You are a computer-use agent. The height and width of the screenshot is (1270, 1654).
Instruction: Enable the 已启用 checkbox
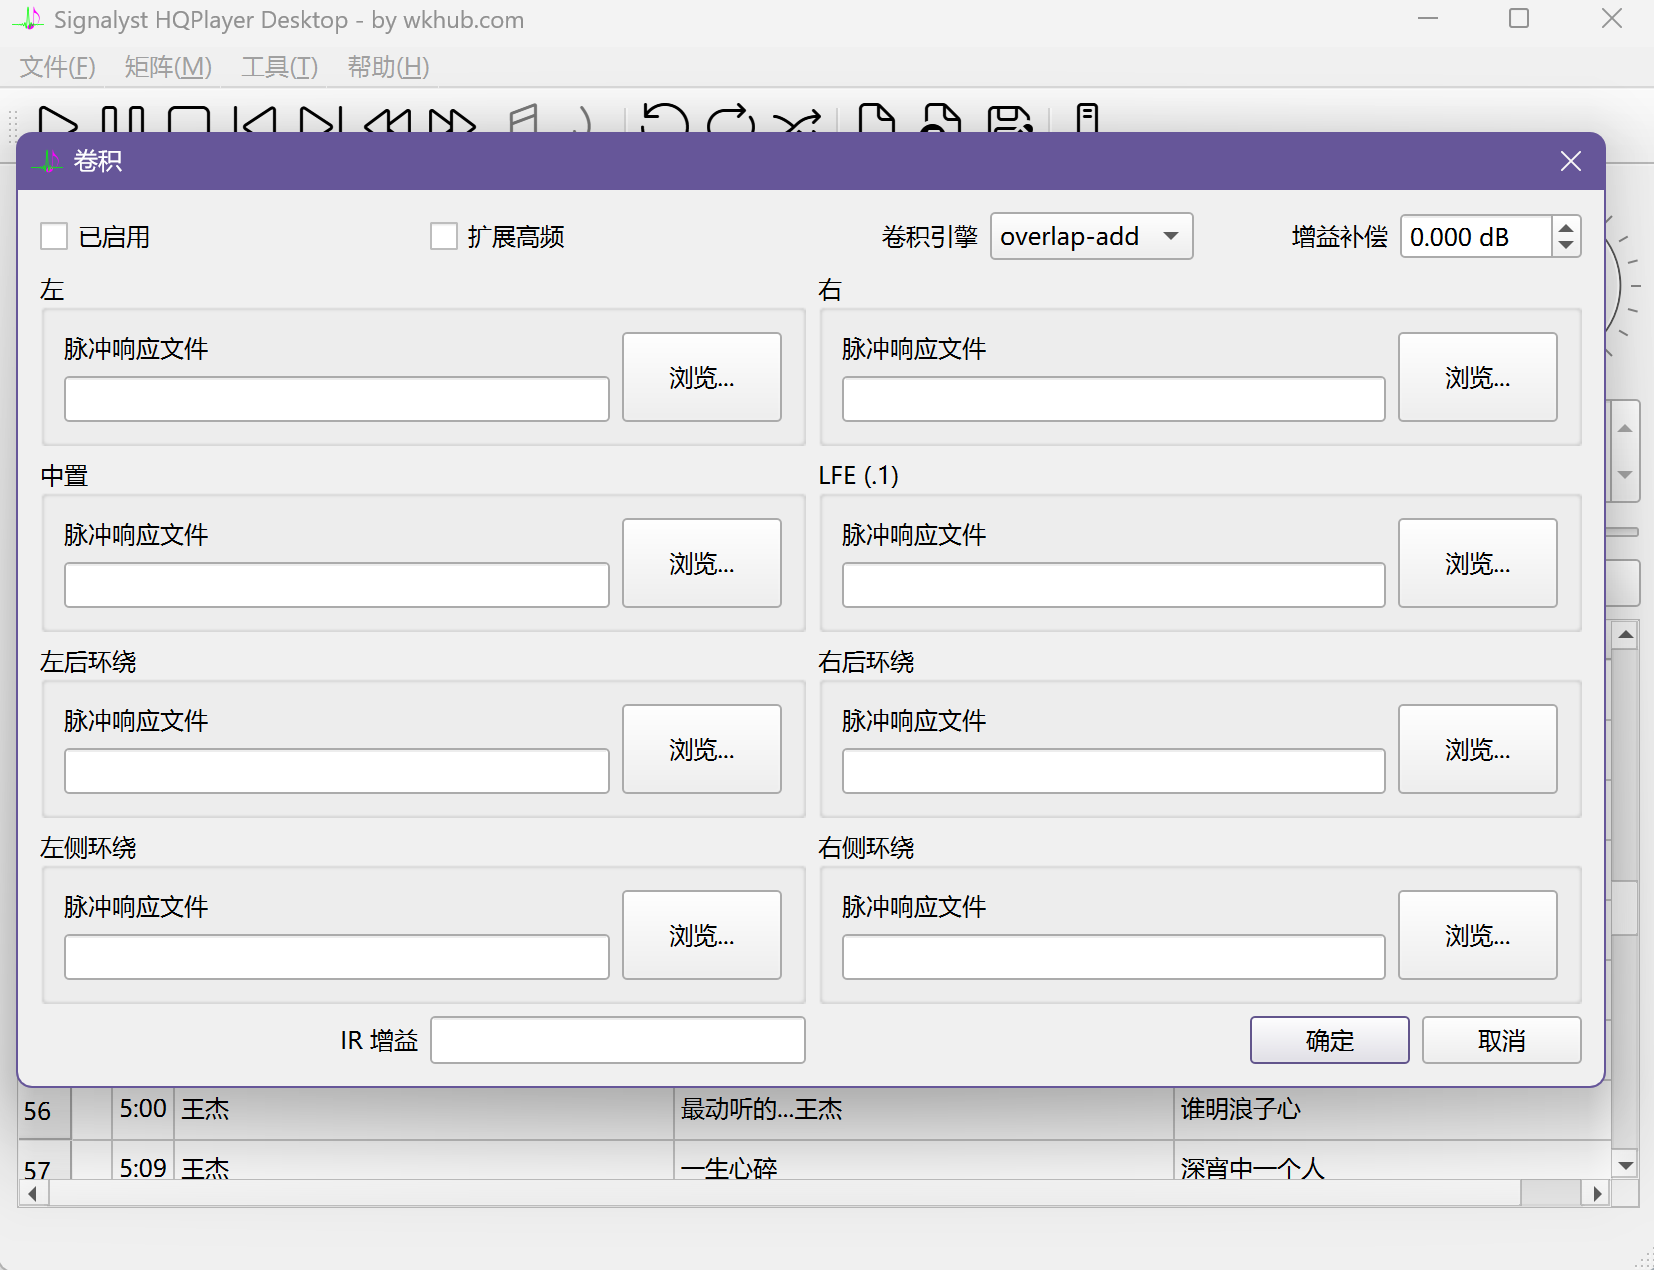tap(54, 237)
